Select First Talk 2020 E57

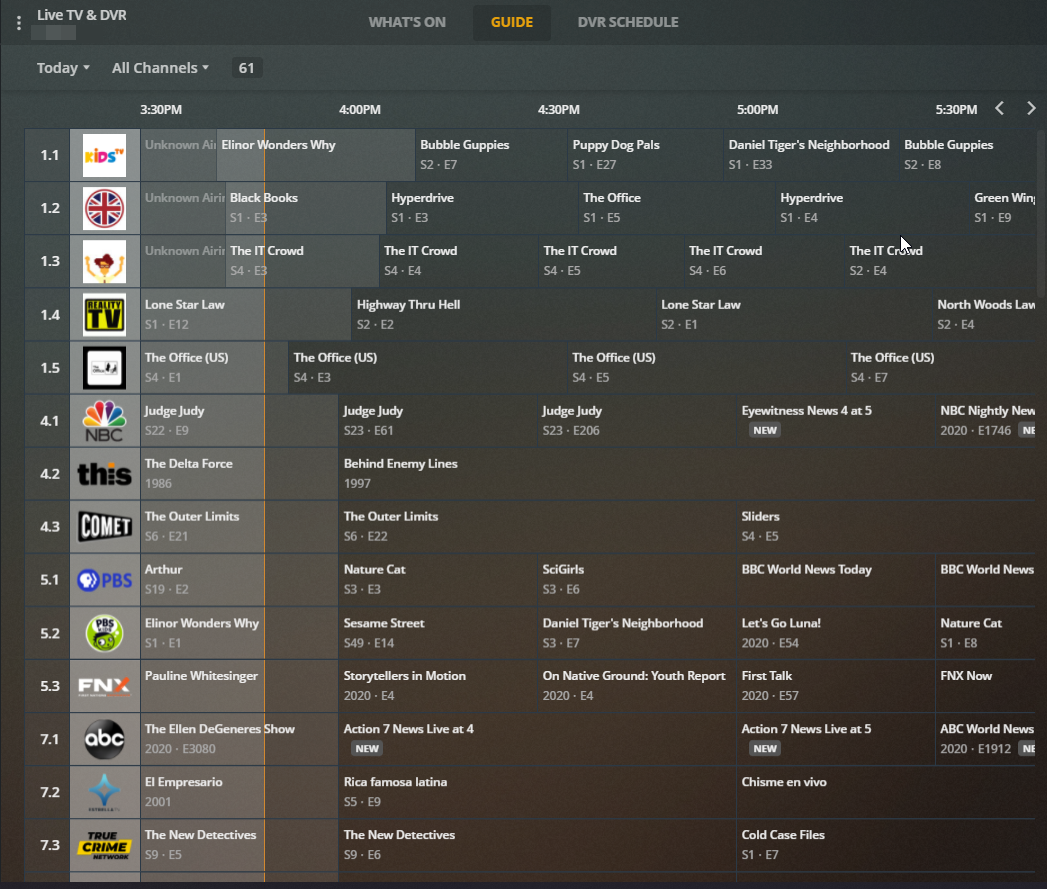(836, 685)
